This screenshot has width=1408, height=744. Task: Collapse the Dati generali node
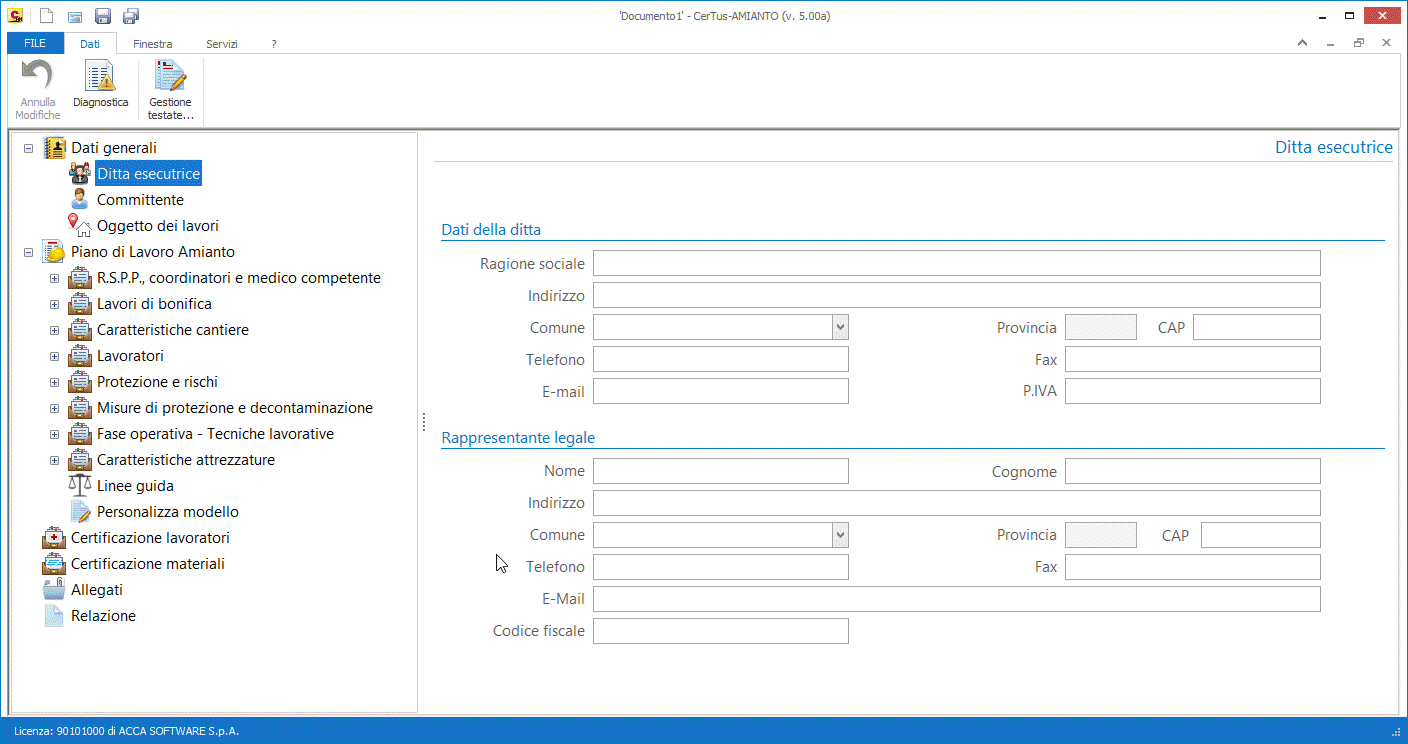pyautogui.click(x=29, y=148)
